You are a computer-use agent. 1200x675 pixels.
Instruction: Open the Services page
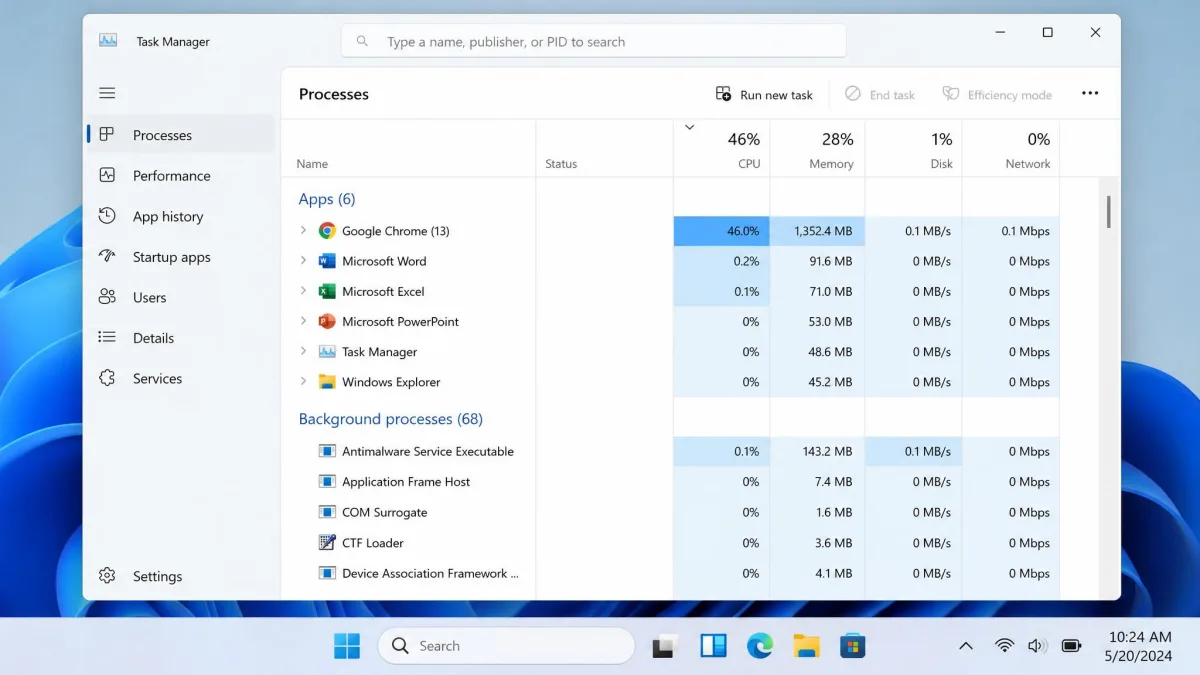tap(180, 378)
